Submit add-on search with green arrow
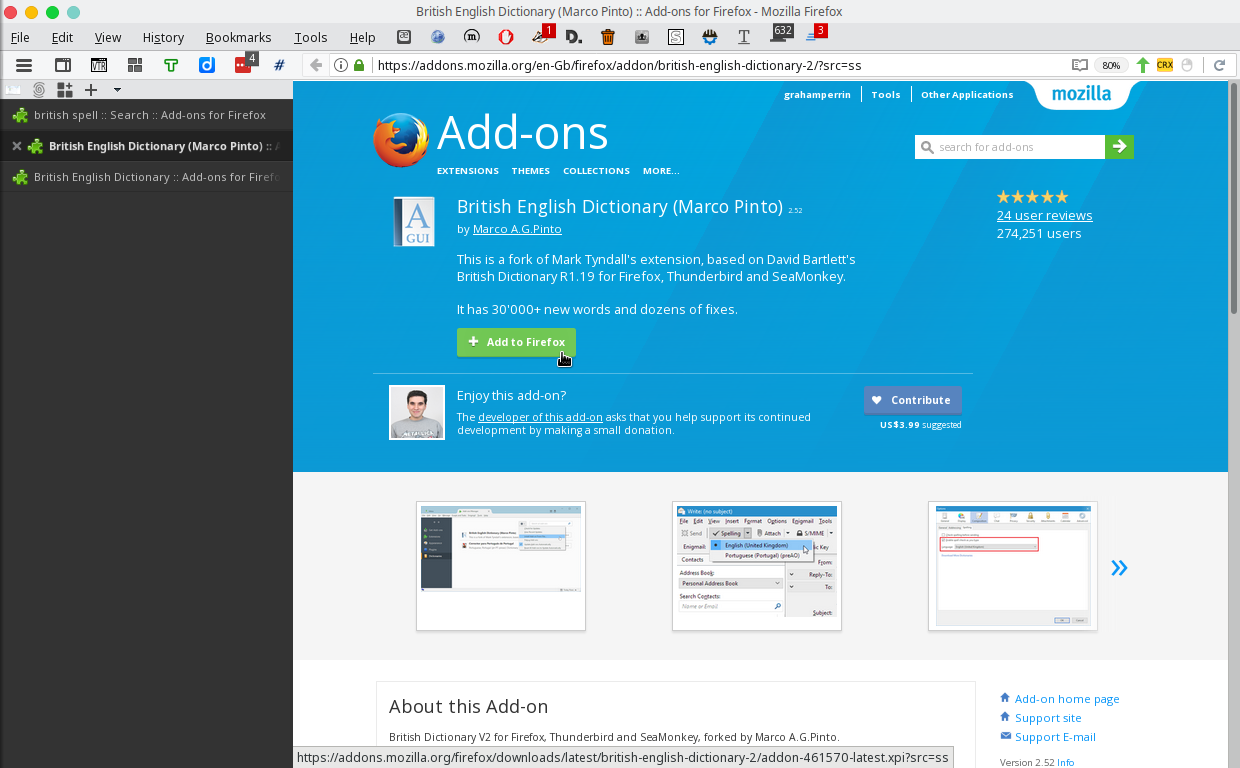Viewport: 1240px width, 768px height. point(1119,147)
